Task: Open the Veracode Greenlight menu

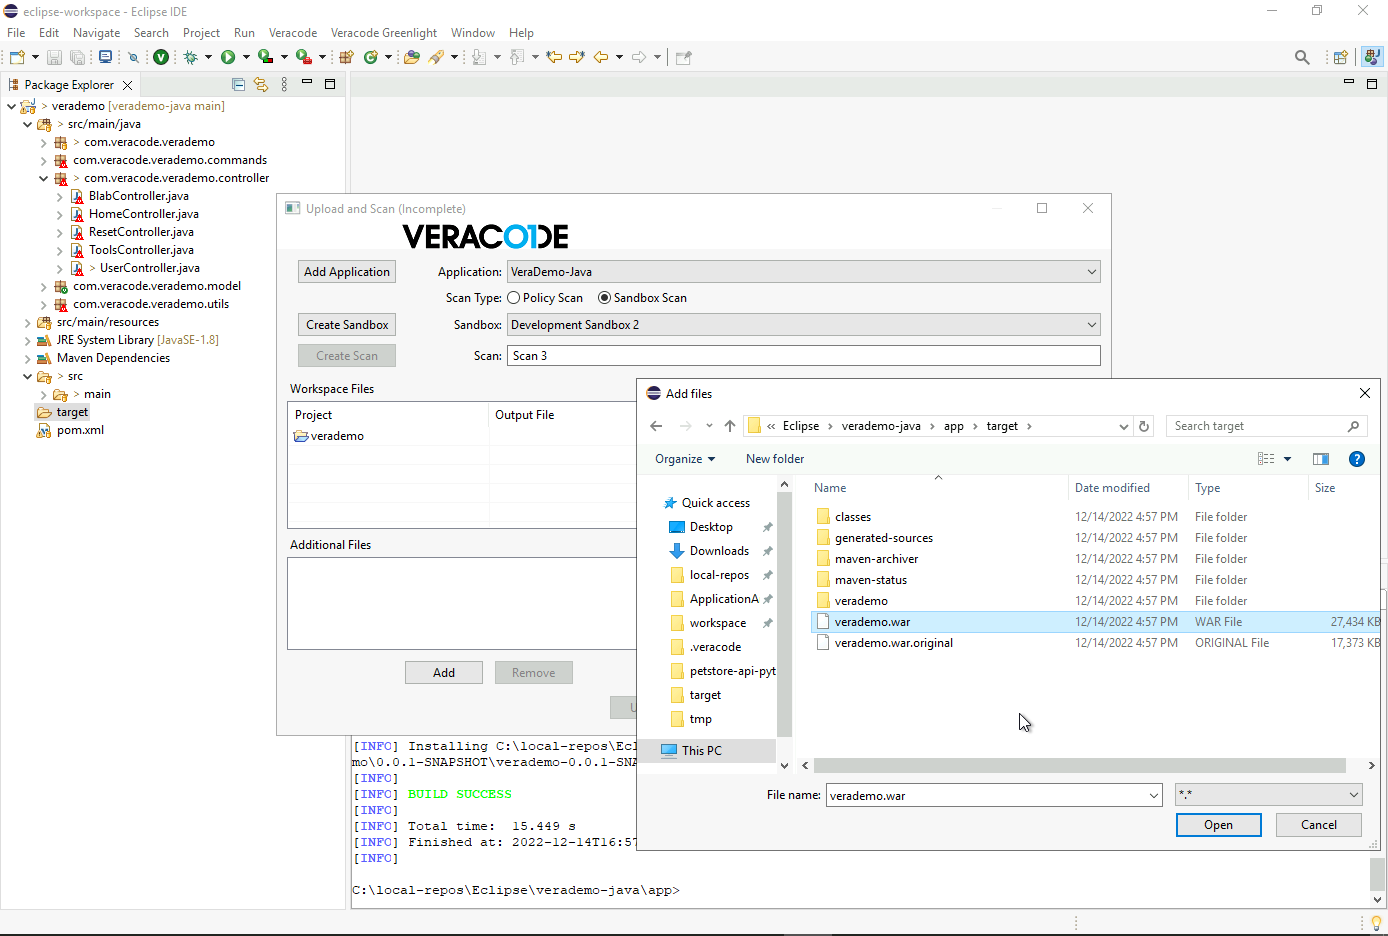Action: pos(384,33)
